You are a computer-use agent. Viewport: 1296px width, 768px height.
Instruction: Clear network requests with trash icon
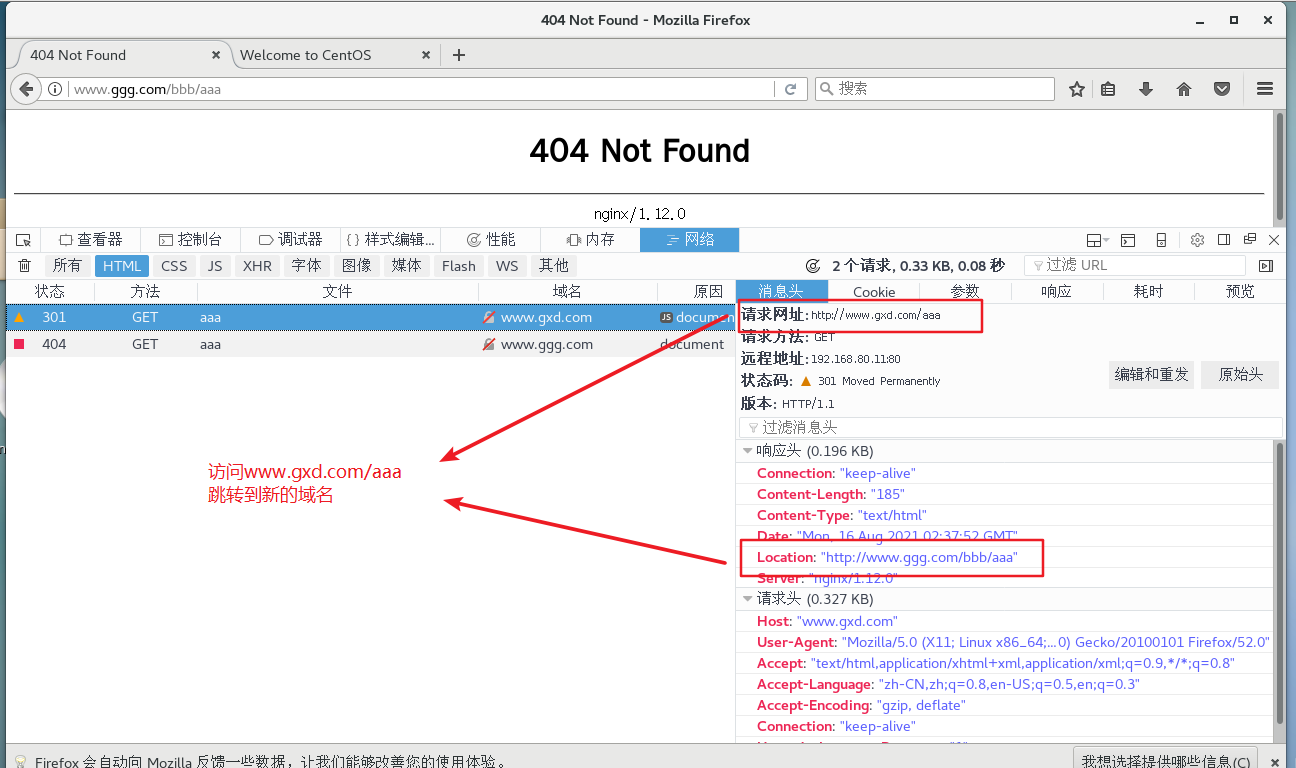(x=25, y=265)
